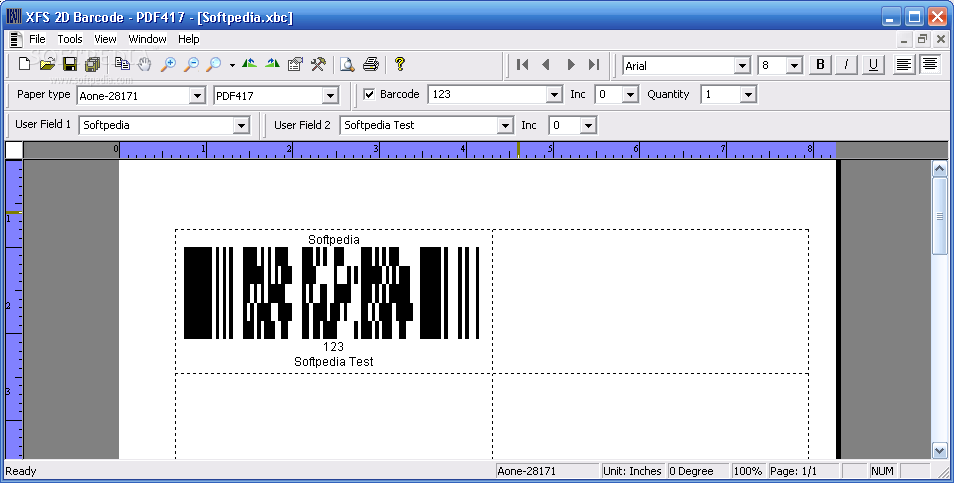Screen dimensions: 954x483
Task: Set text alignment to center
Action: click(930, 64)
